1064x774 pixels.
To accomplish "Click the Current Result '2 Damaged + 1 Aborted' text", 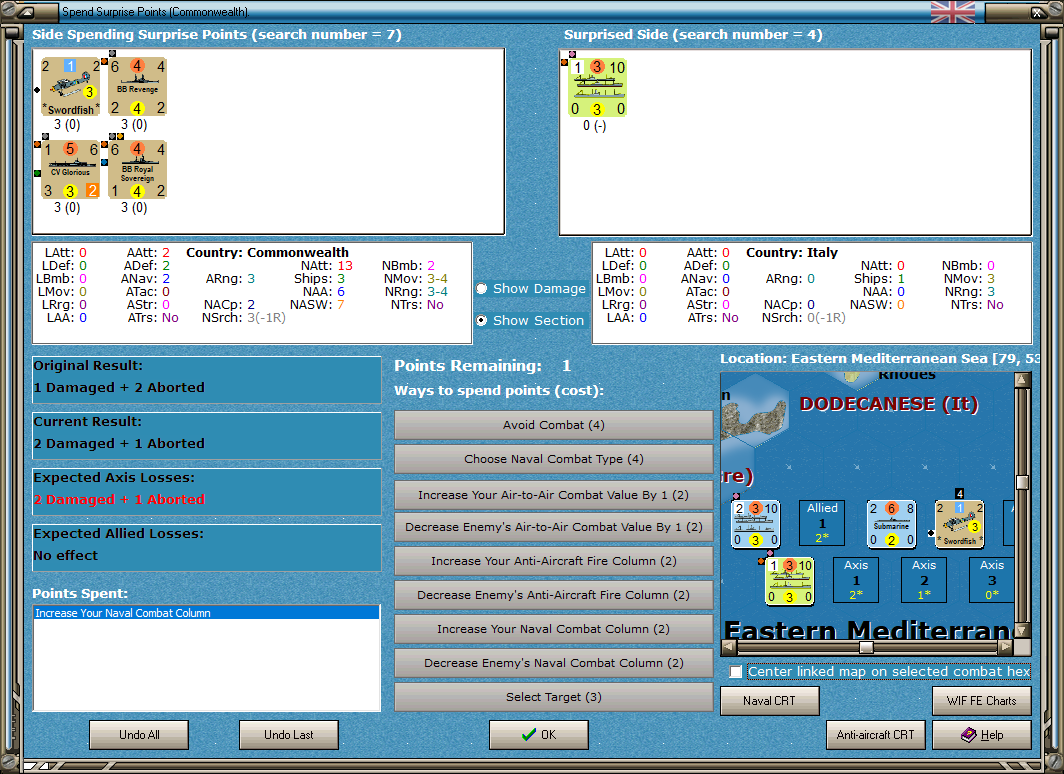I will point(119,443).
